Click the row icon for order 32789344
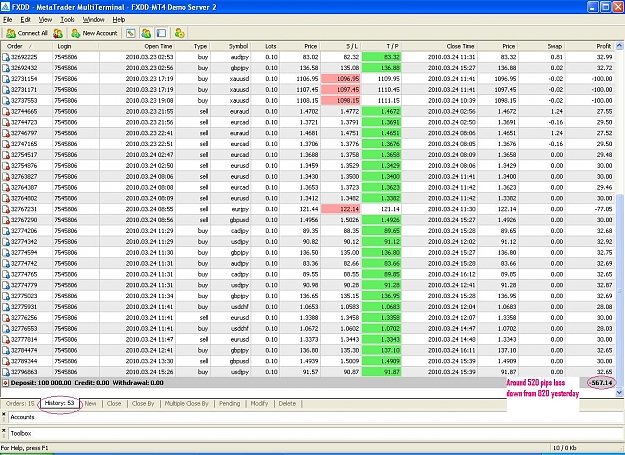Screen dimensions: 625x455 [6, 361]
